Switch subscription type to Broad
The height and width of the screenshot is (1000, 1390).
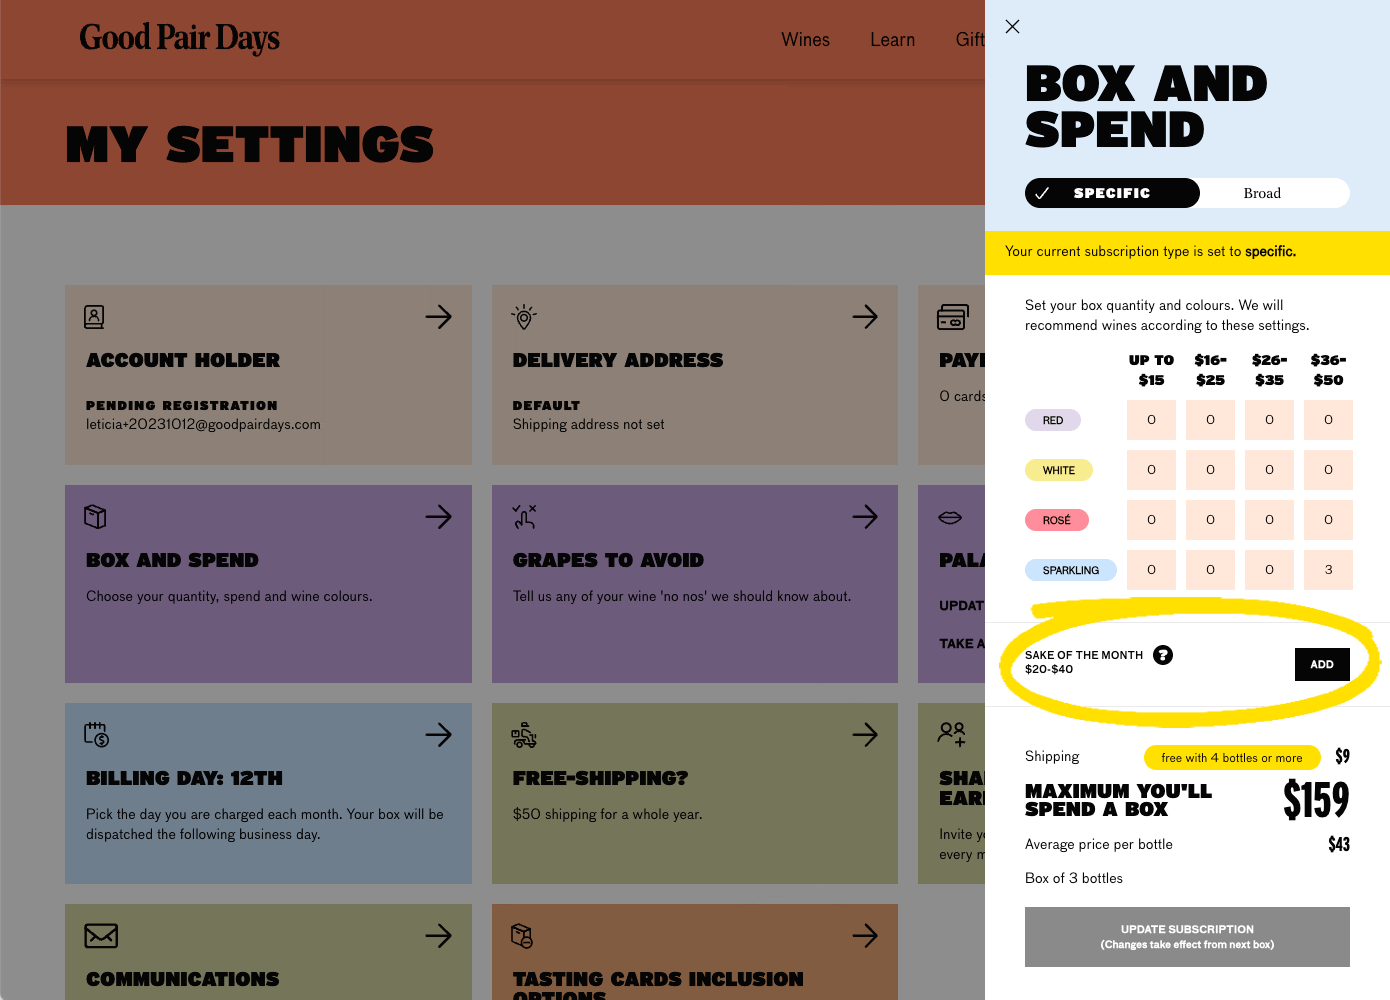coord(1262,193)
